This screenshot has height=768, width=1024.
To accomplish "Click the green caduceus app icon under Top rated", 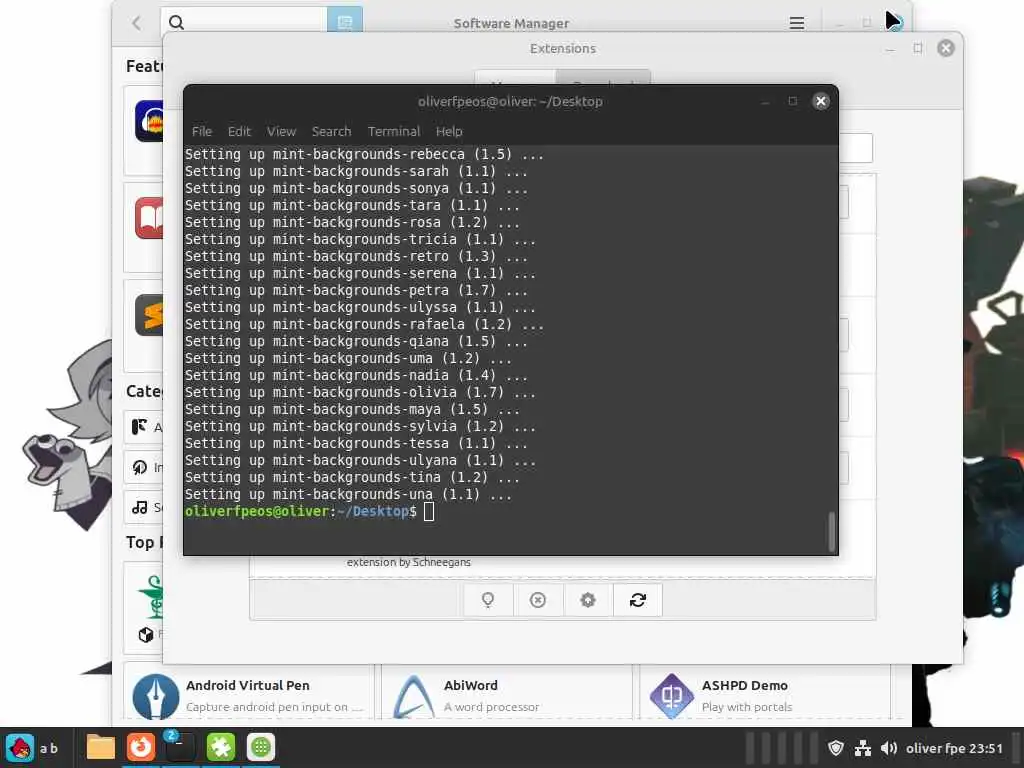I will pyautogui.click(x=152, y=596).
